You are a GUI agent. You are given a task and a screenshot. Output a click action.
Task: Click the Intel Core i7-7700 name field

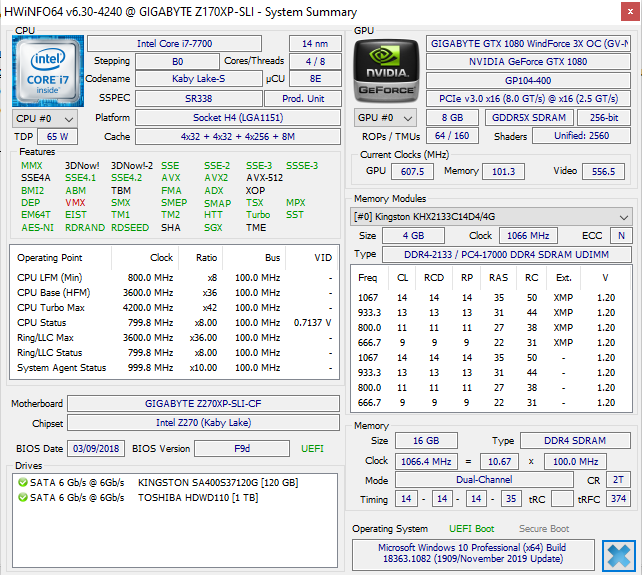coord(174,43)
